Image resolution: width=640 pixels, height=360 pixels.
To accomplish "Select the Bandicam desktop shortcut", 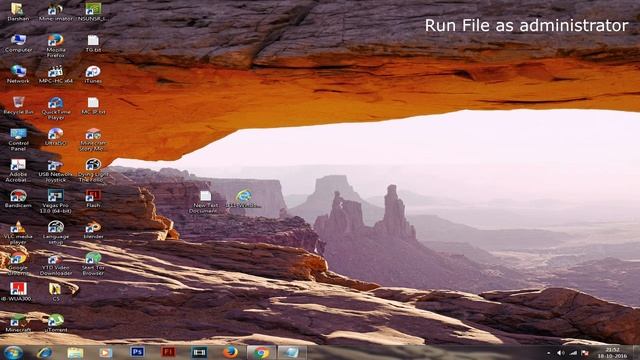I will click(x=18, y=199).
